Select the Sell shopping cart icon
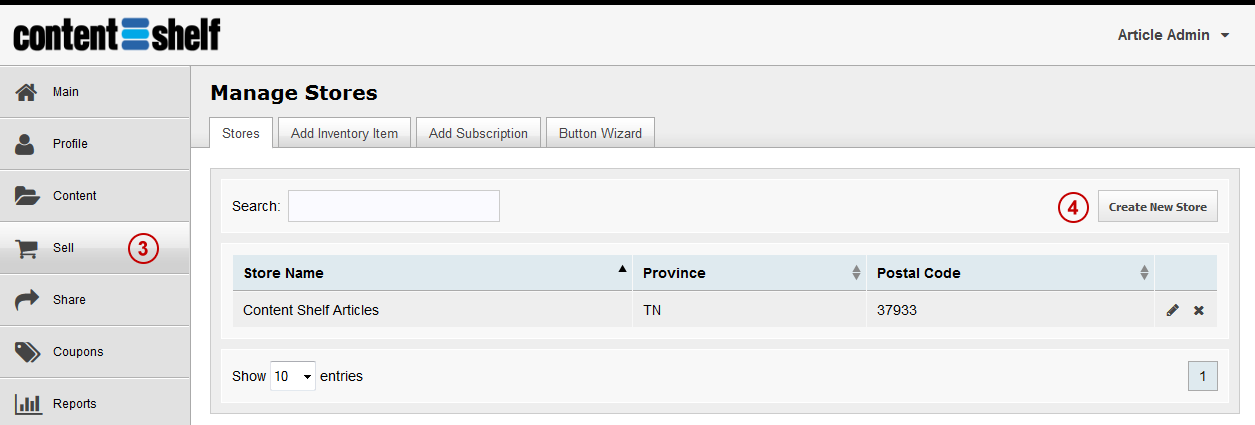Screen dimensions: 1255x425 [26, 248]
